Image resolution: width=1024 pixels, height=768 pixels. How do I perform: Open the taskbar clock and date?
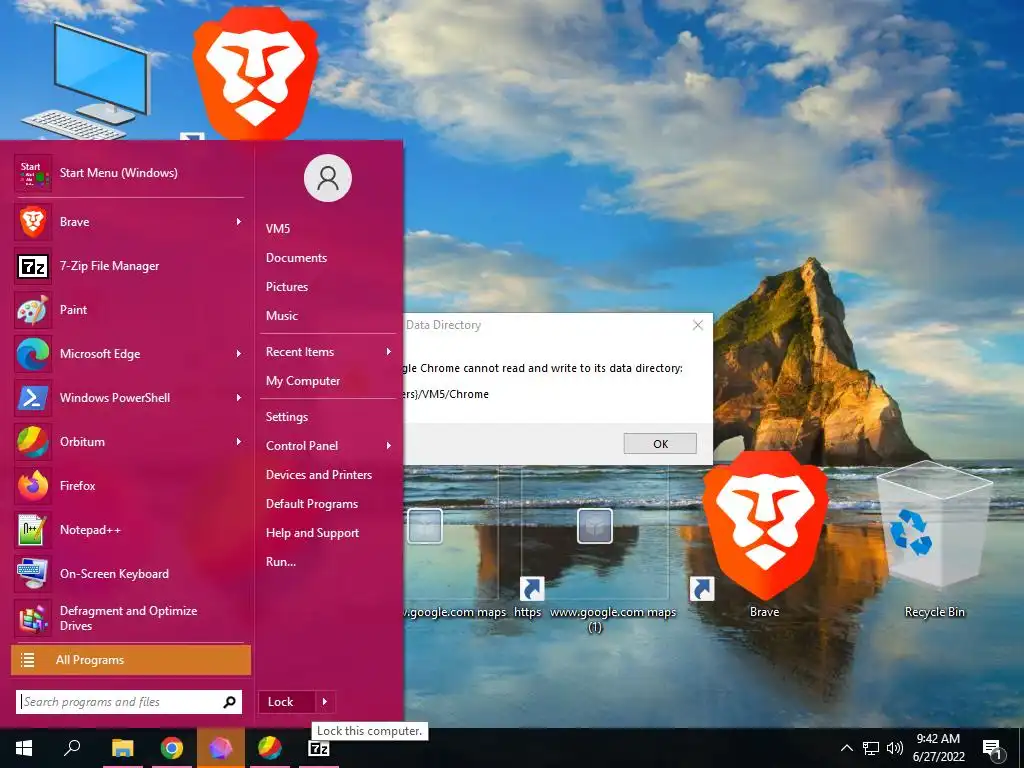tap(938, 748)
